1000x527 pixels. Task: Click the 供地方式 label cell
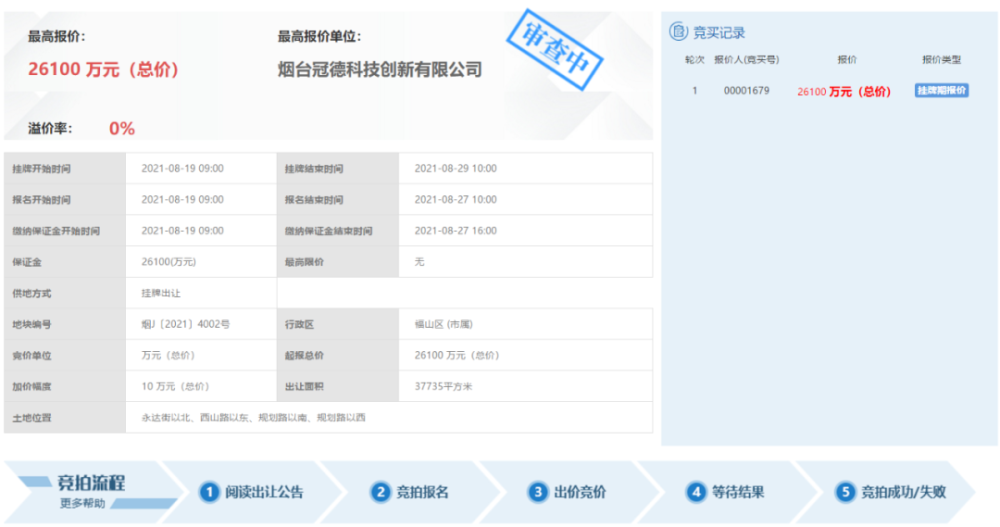65,293
